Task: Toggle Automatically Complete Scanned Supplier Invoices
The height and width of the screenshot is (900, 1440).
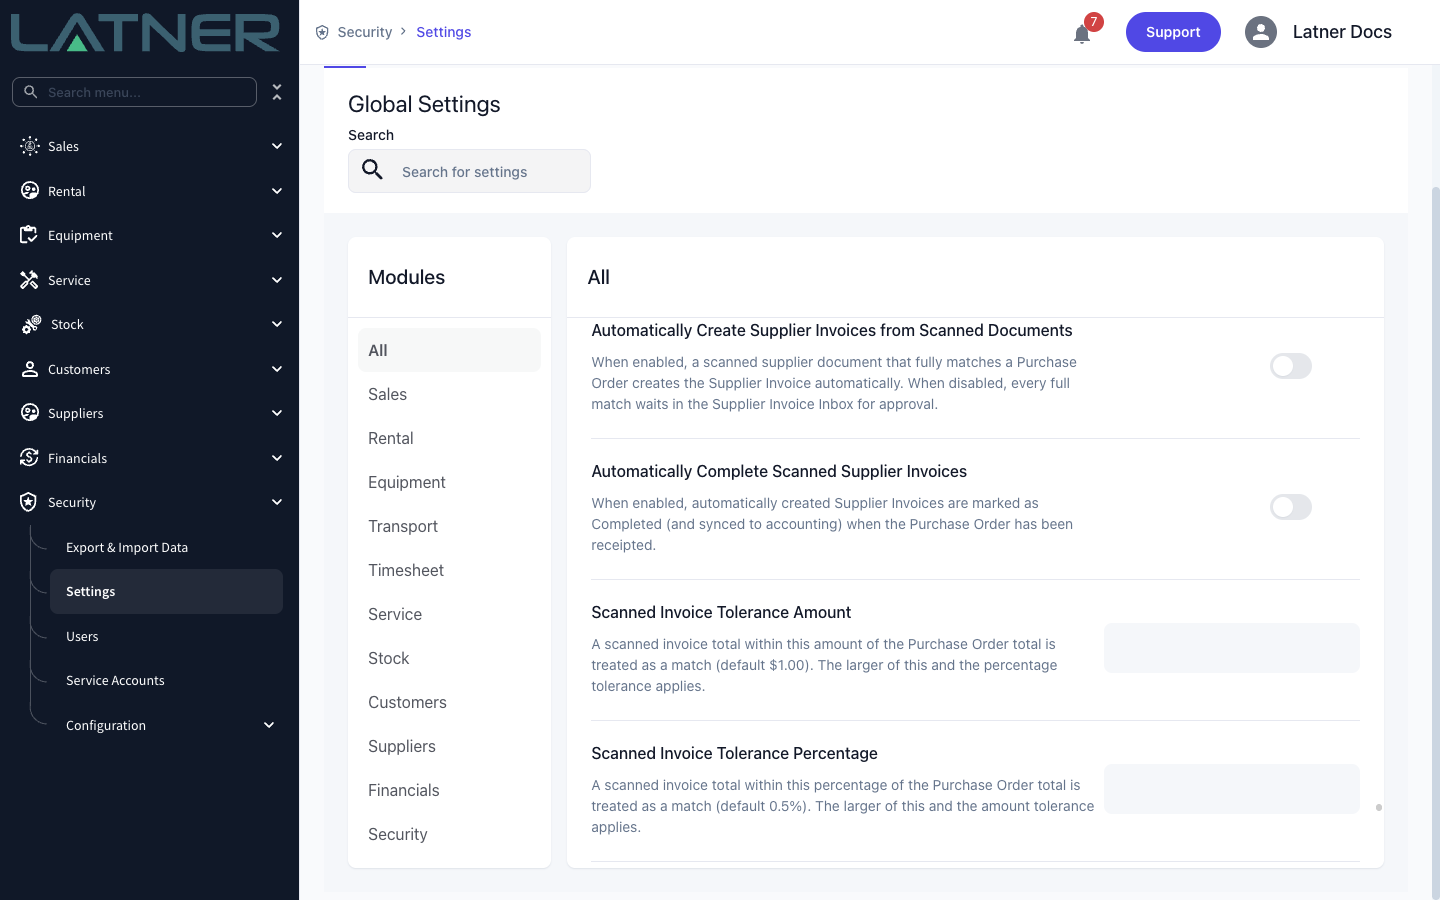Action: click(x=1290, y=507)
